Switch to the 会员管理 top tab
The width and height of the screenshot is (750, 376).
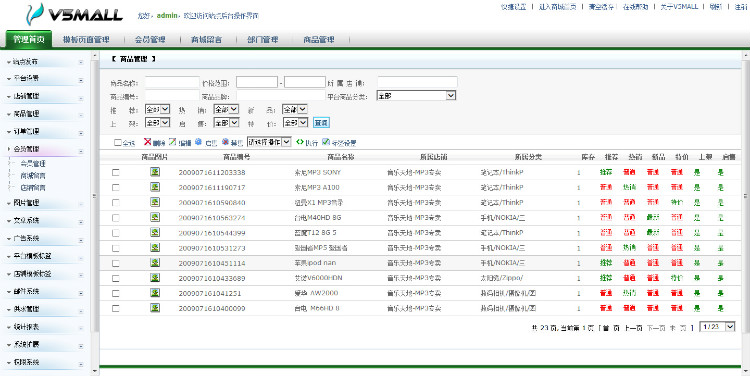coord(150,40)
